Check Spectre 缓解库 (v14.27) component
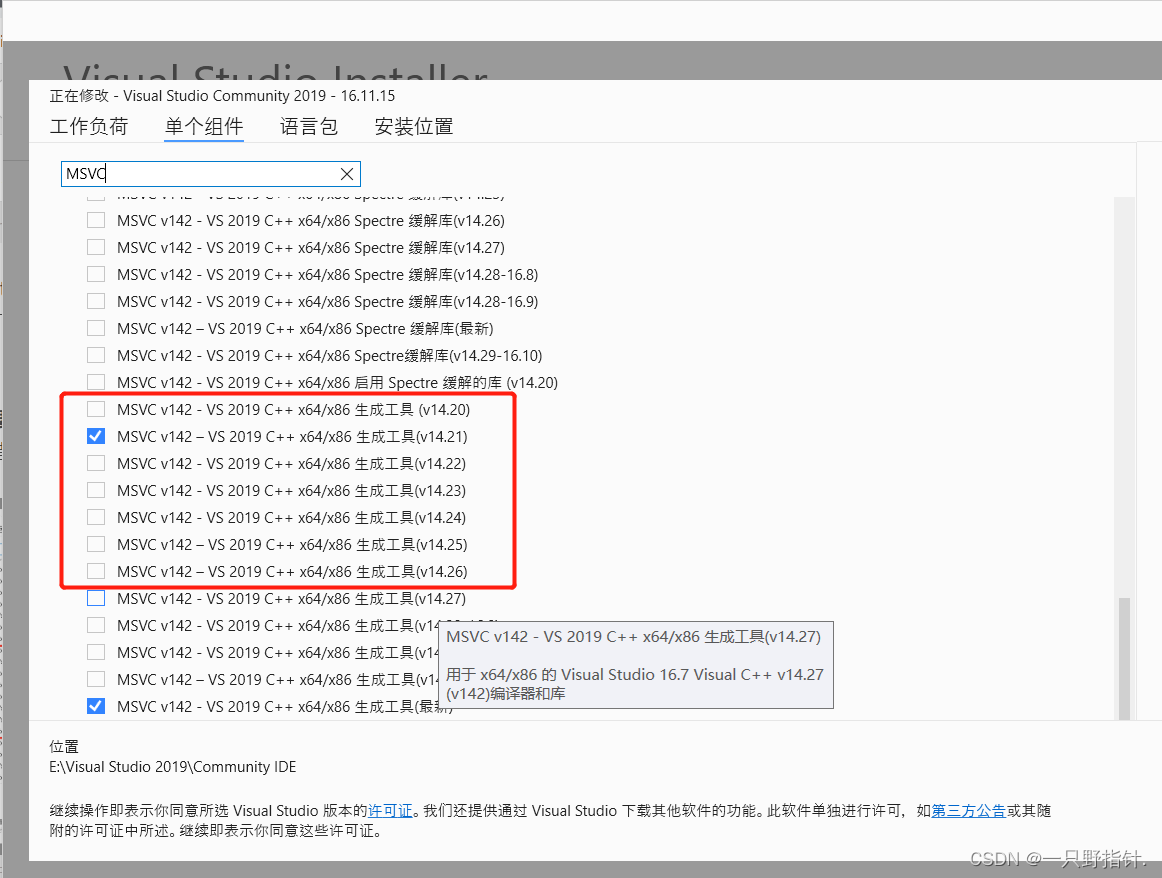The image size is (1162, 878). pyautogui.click(x=96, y=247)
